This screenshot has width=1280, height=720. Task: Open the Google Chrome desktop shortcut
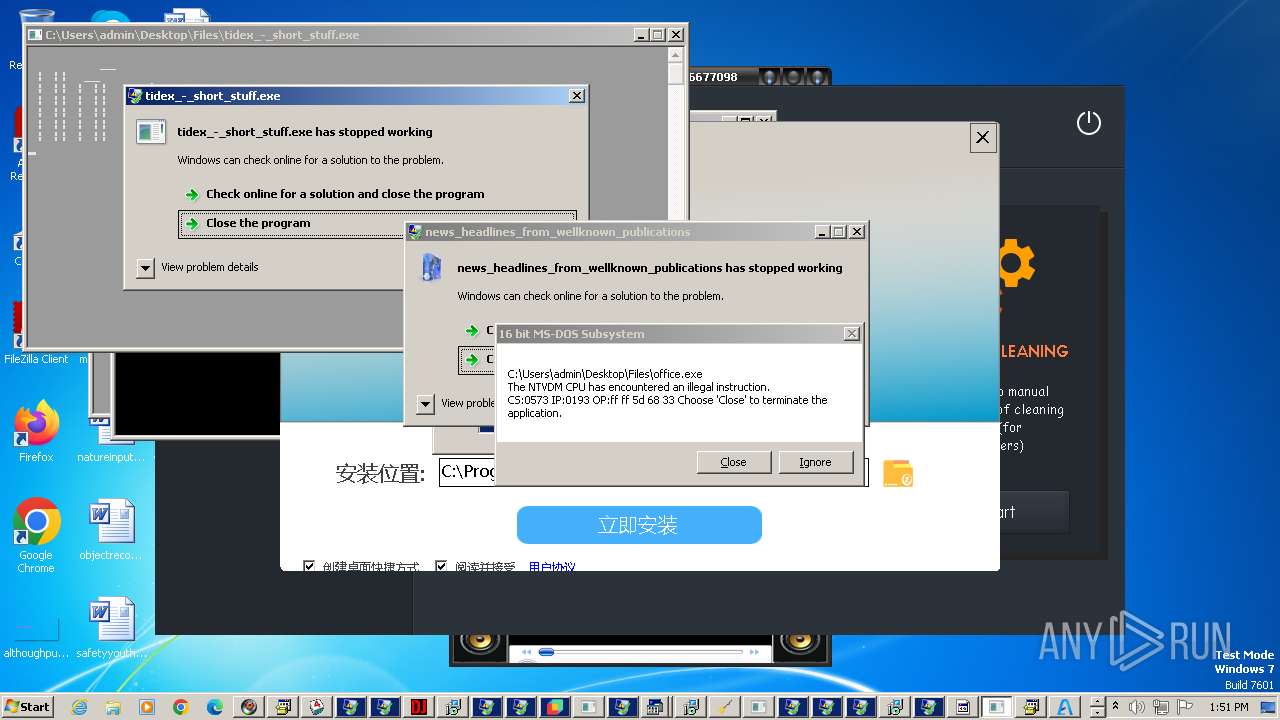click(36, 534)
